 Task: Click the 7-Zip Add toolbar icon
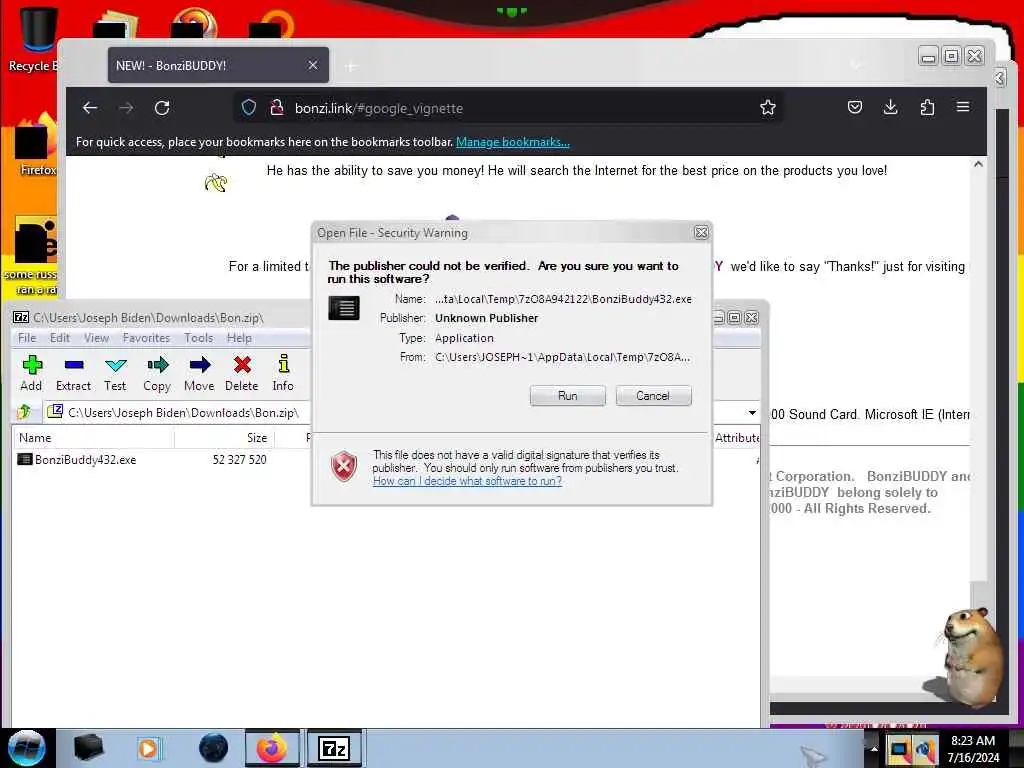(31, 373)
